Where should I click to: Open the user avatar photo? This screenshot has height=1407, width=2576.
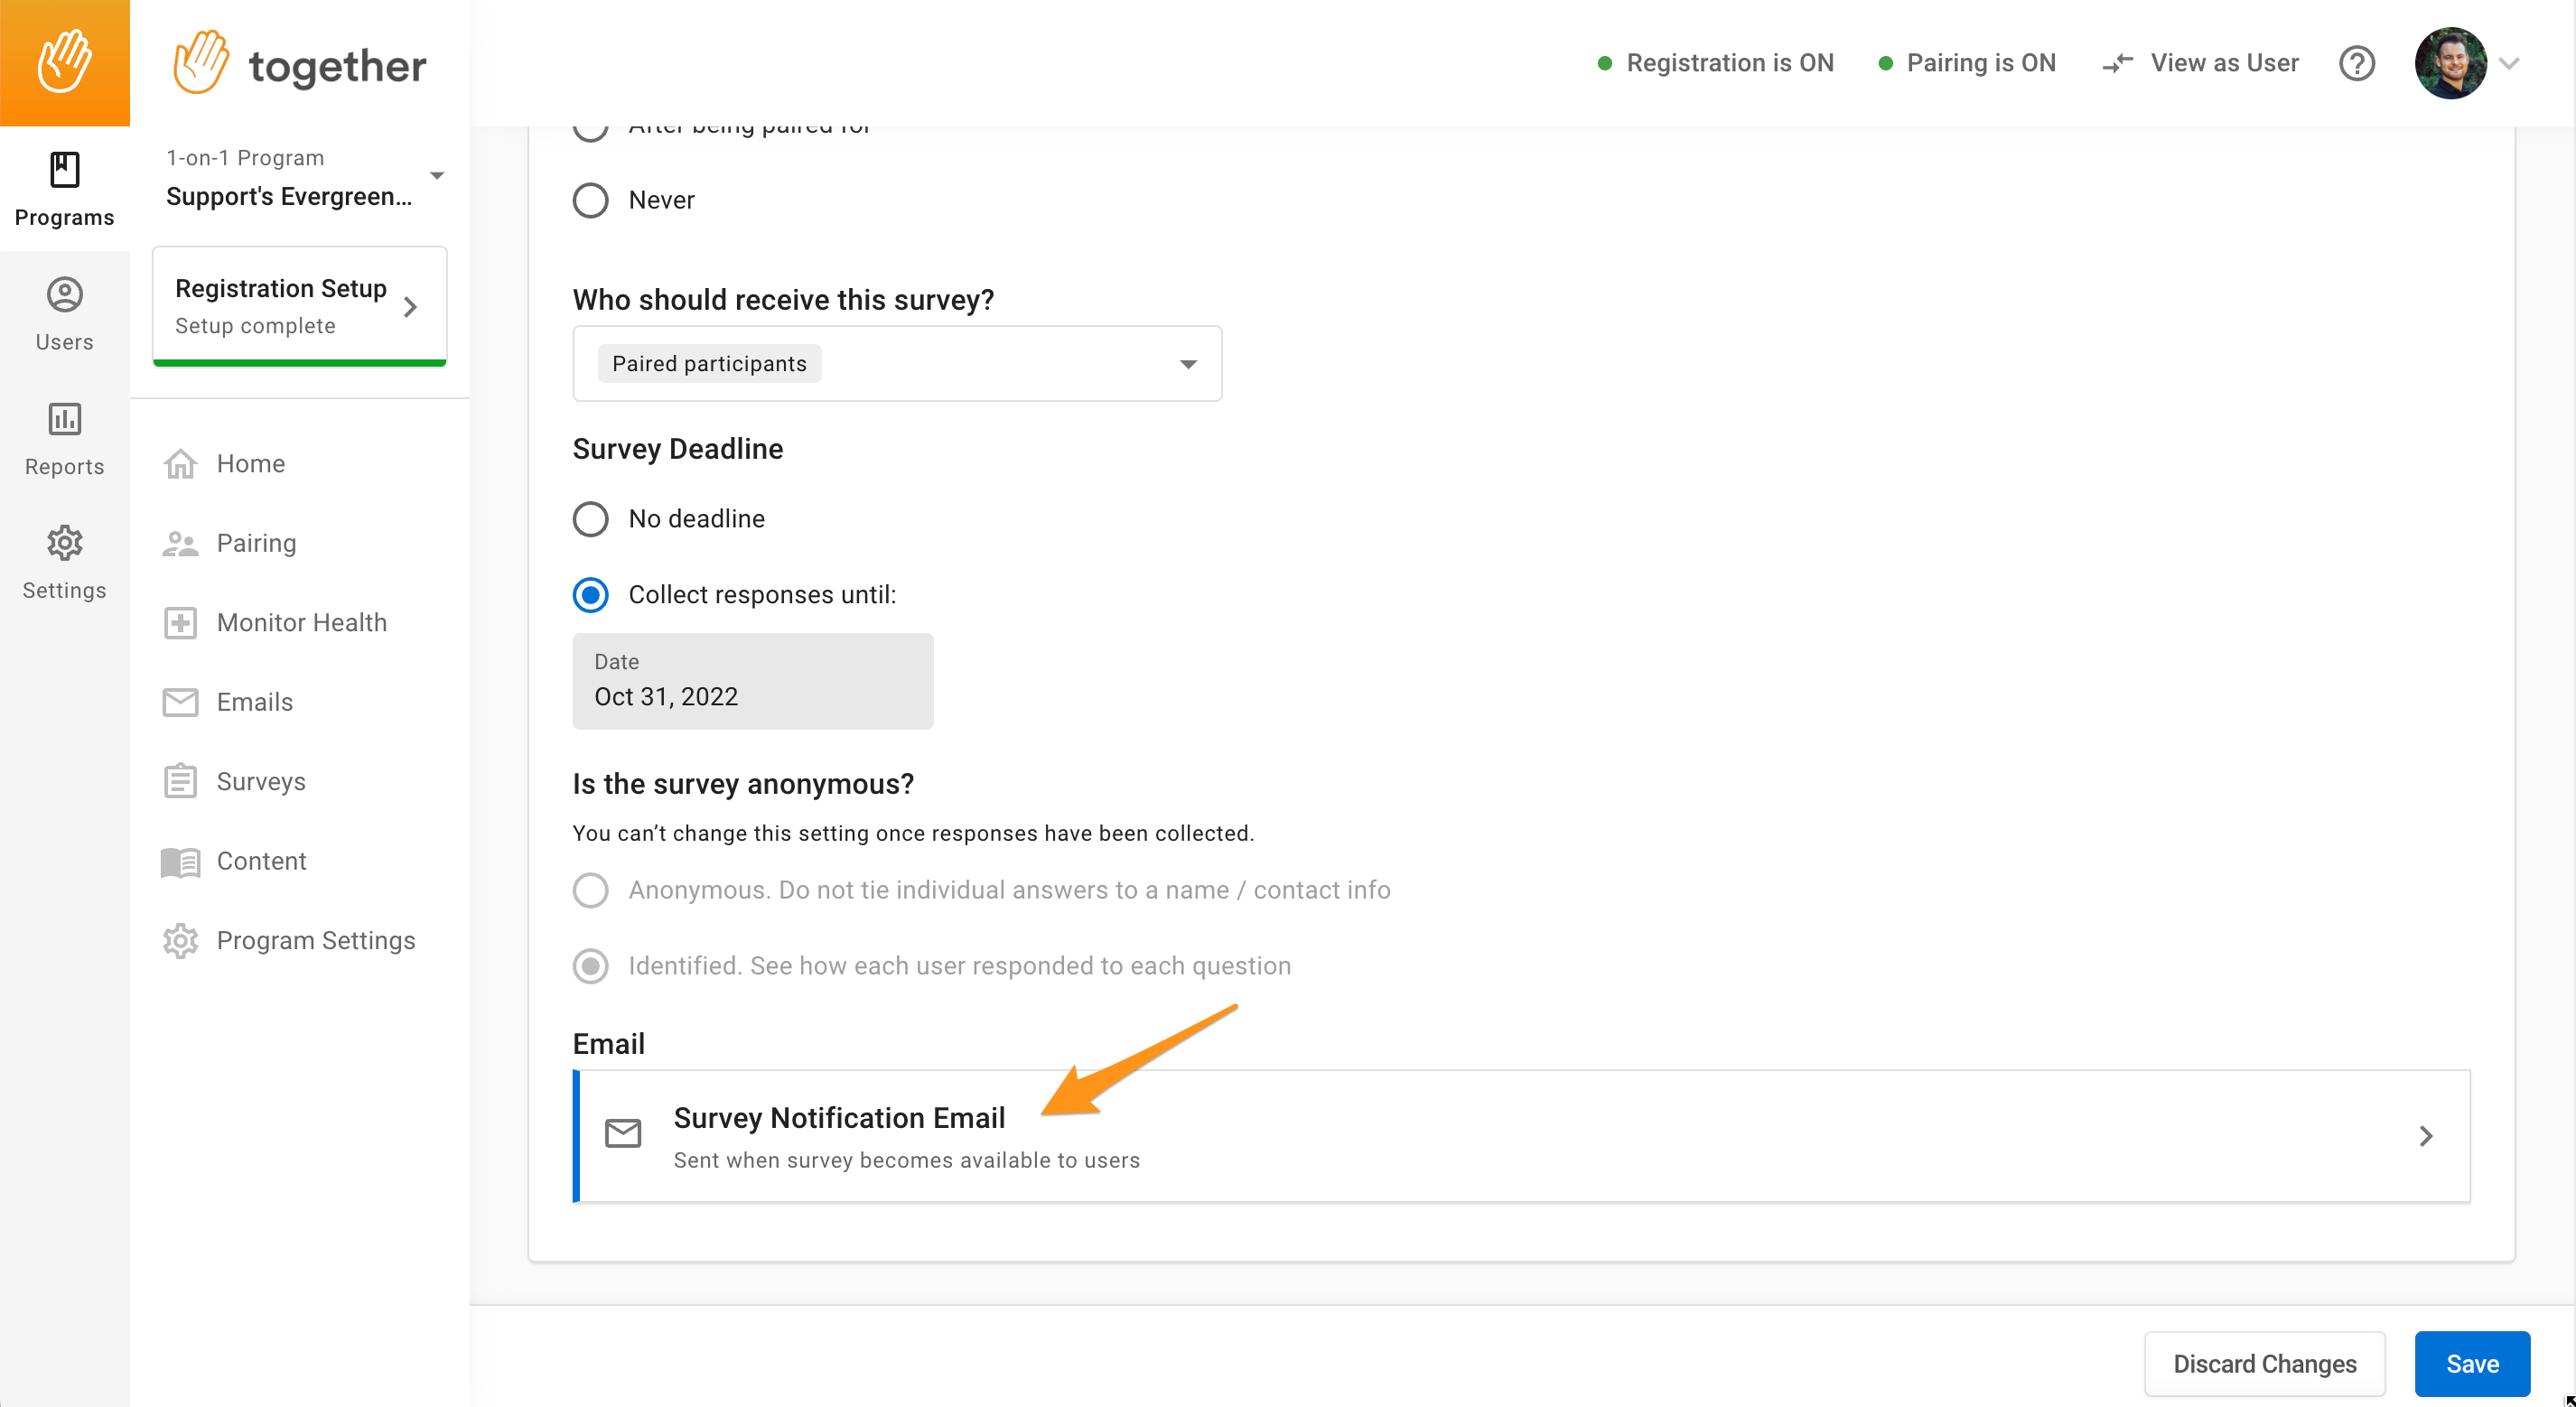point(2450,63)
